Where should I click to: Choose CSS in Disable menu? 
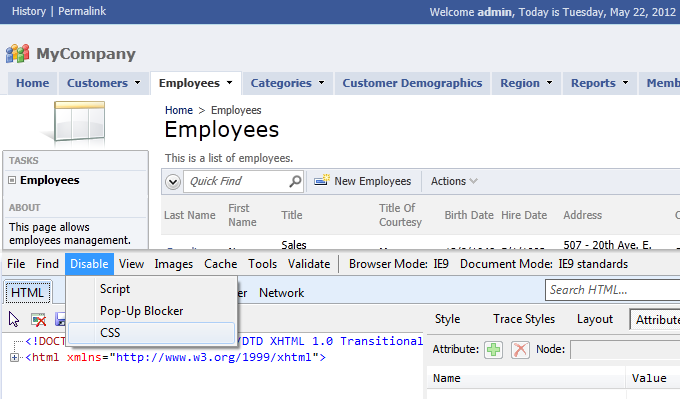[x=151, y=333]
